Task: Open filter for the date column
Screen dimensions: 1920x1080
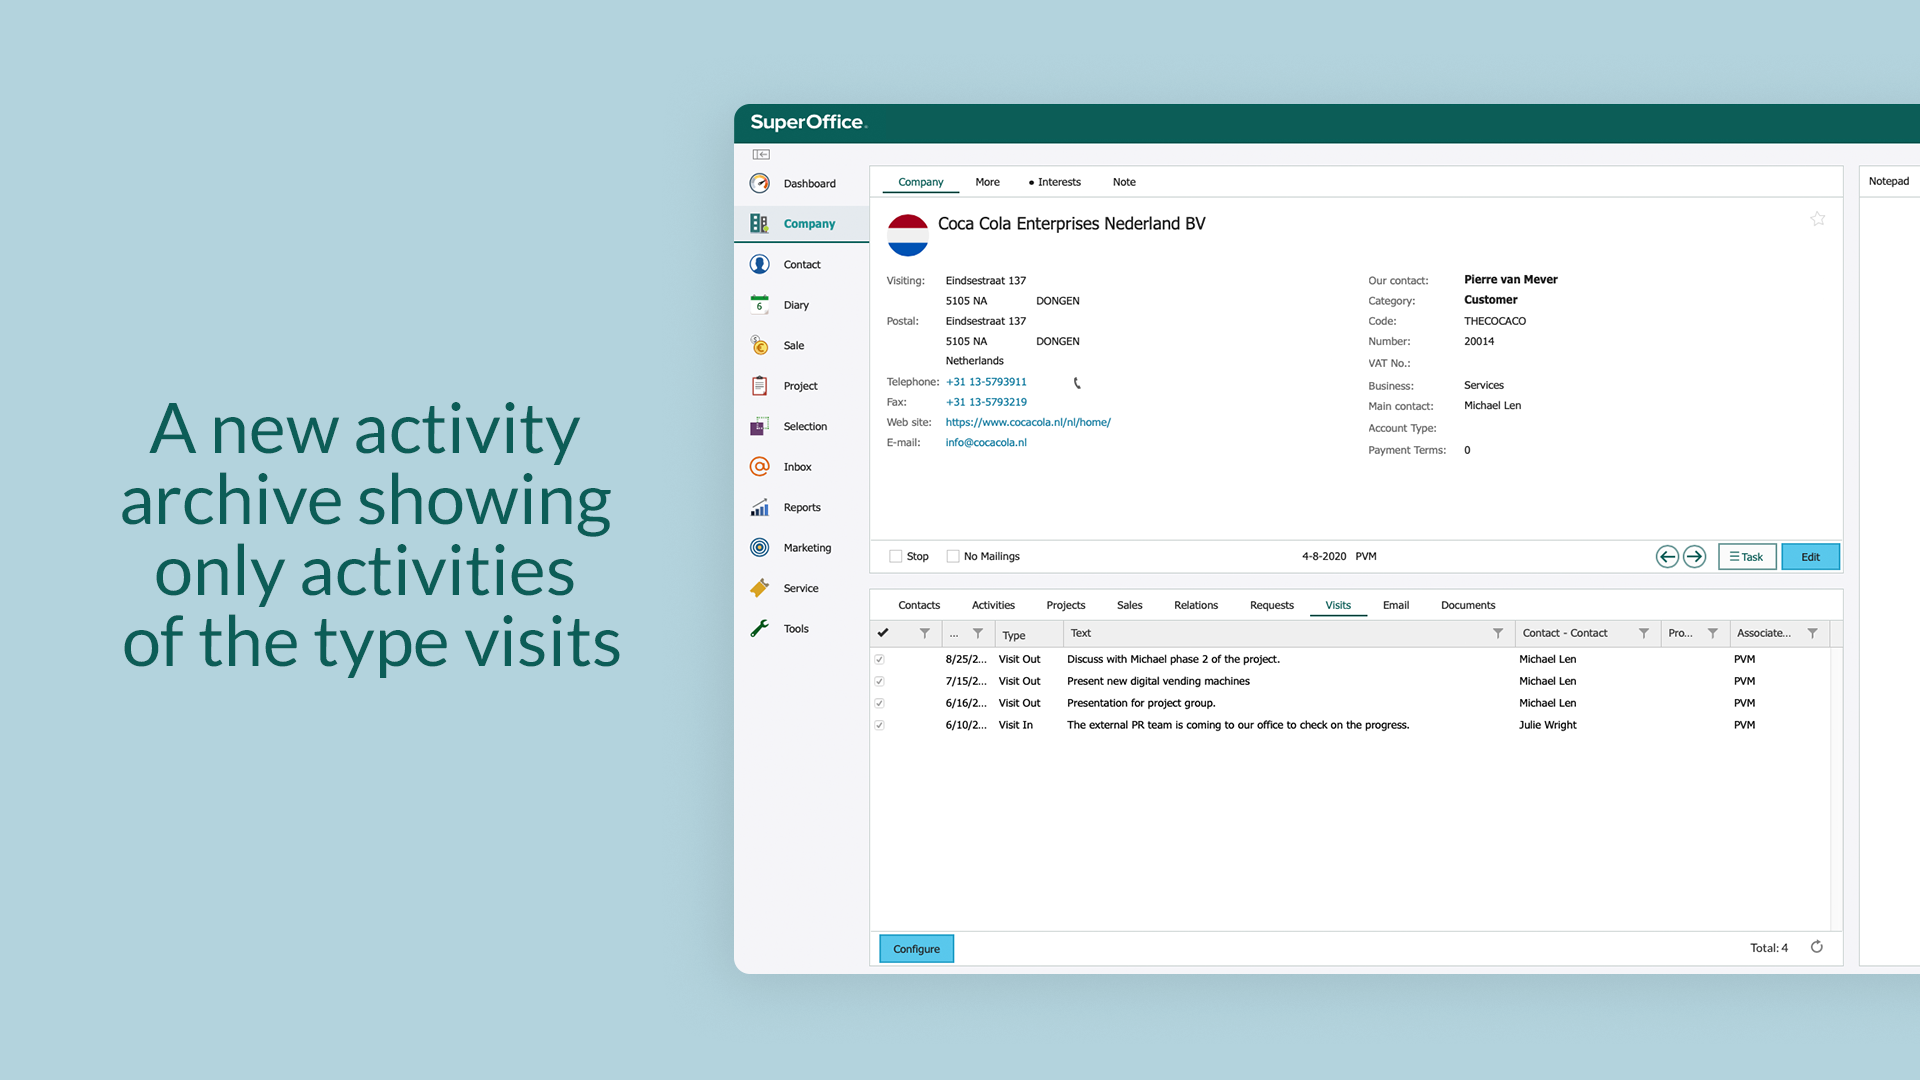Action: click(978, 633)
